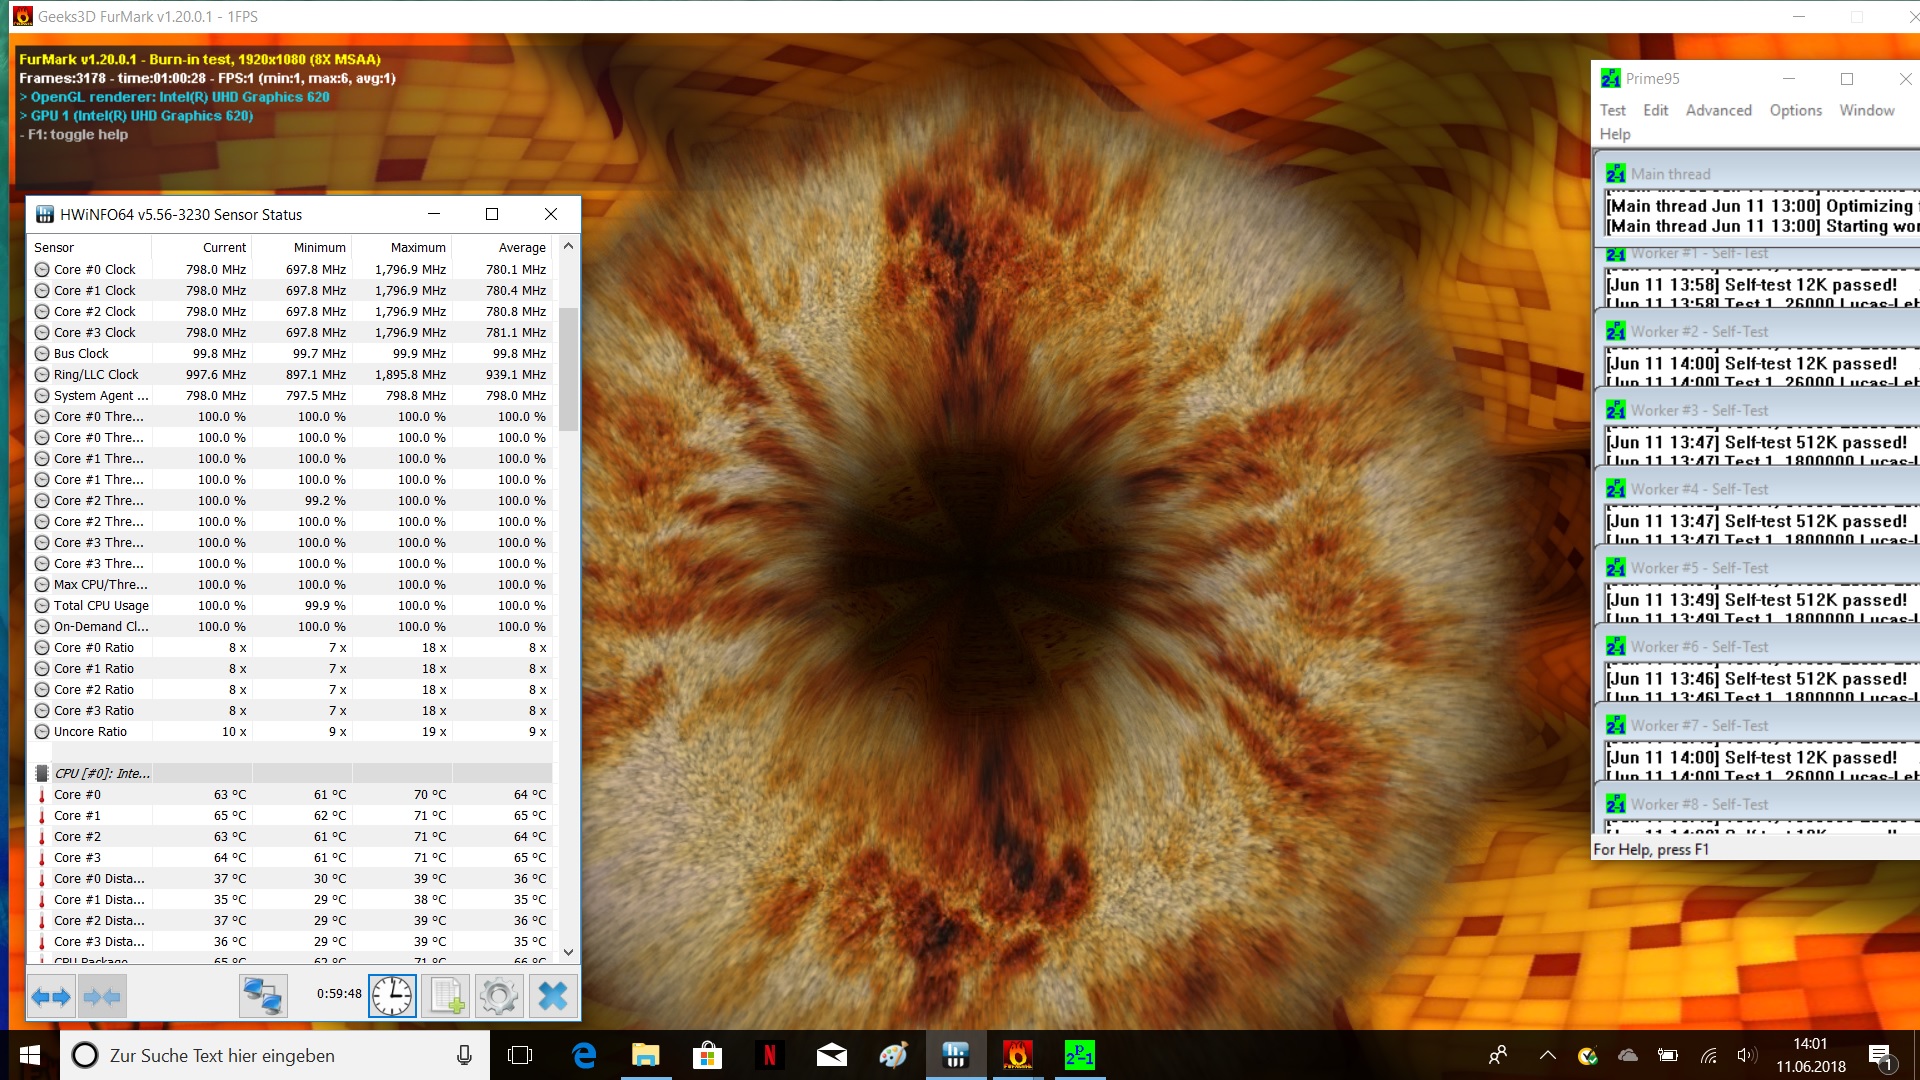Click the volume speaker tray icon
Screen dimensions: 1920x1080
click(1746, 1055)
